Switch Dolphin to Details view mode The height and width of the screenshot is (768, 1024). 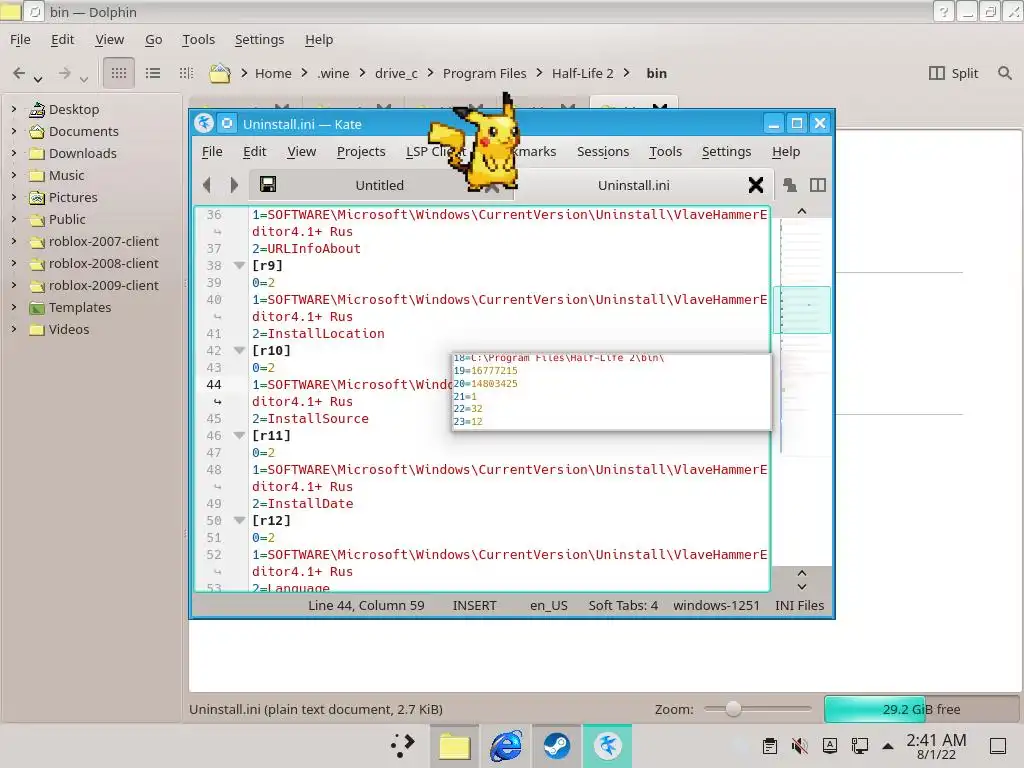186,72
